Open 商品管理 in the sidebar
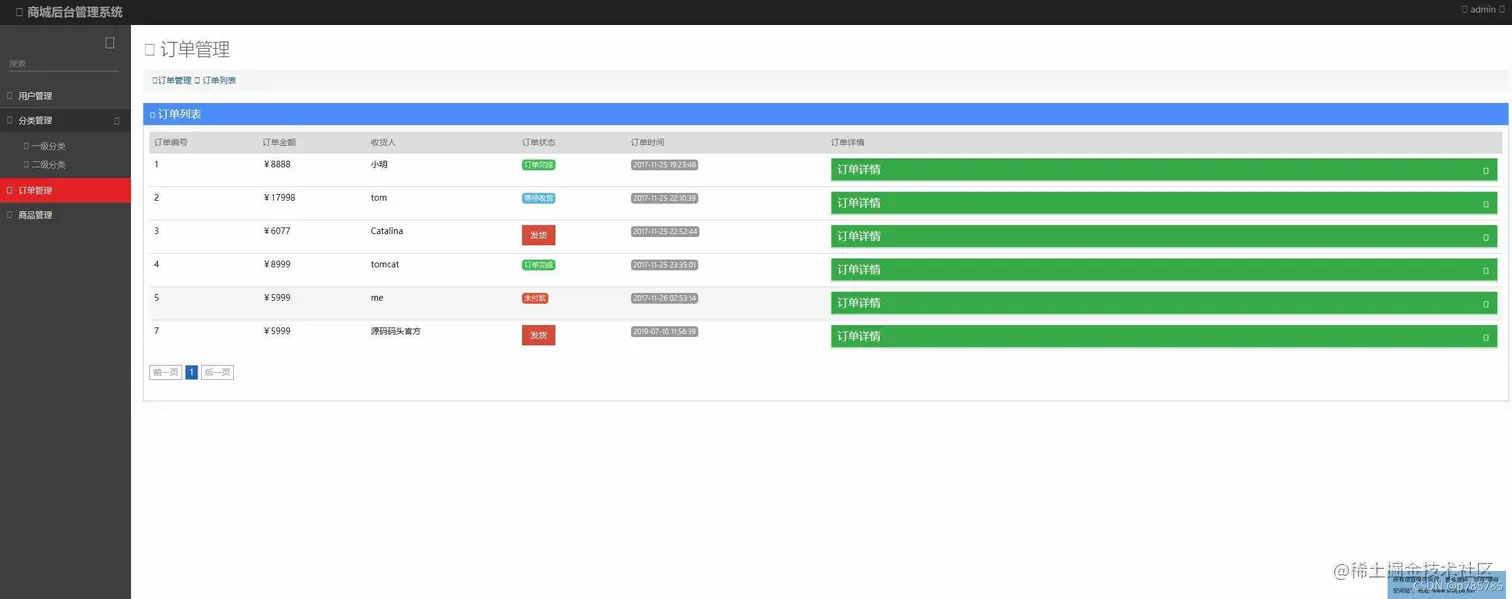The image size is (1512, 599). click(x=65, y=215)
